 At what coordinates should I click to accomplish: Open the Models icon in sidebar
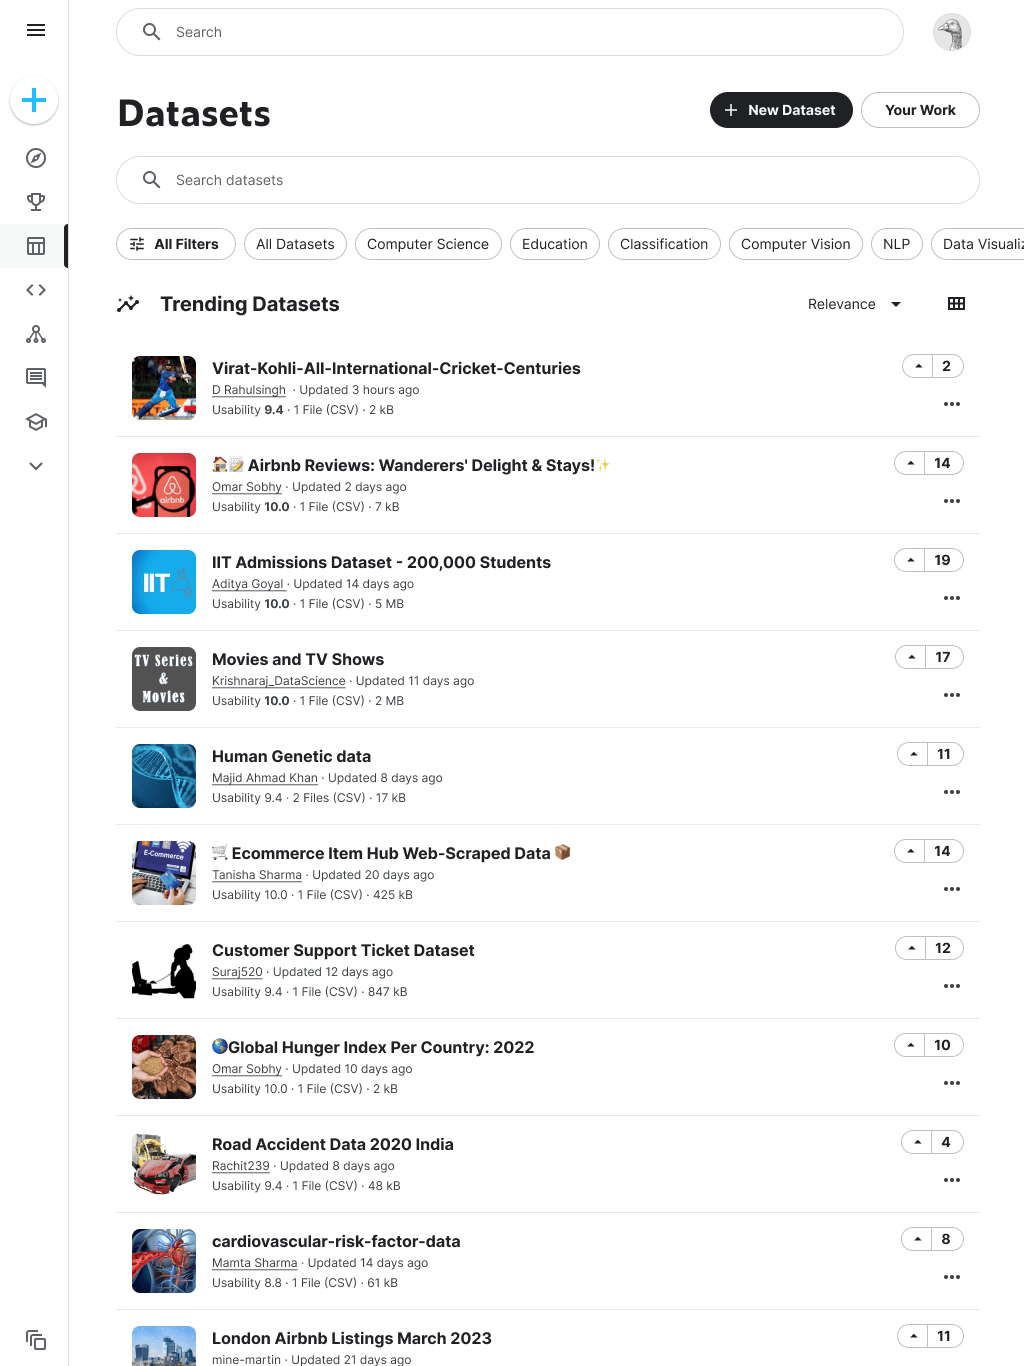pos(36,334)
